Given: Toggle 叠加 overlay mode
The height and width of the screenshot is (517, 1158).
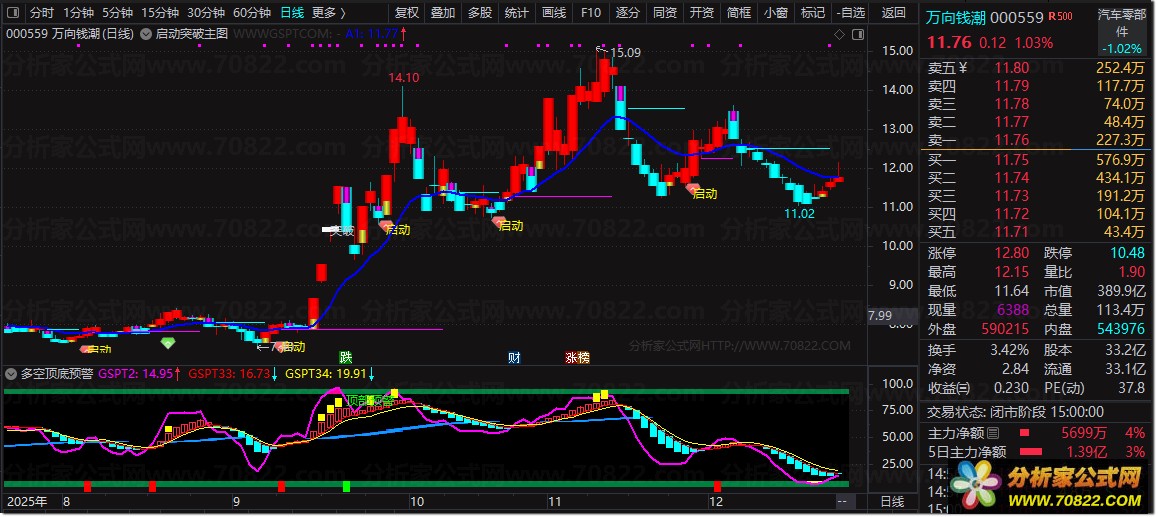Looking at the screenshot, I should 442,13.
